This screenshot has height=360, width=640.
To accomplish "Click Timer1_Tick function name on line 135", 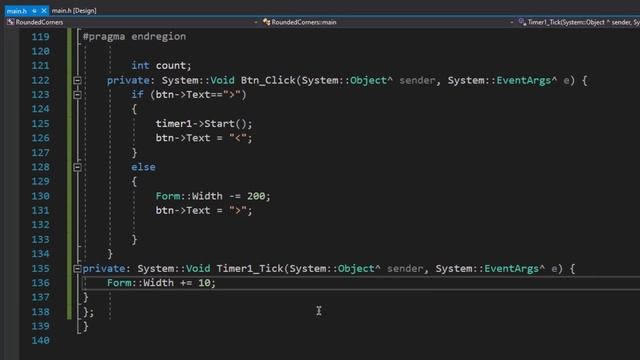I will [250, 269].
